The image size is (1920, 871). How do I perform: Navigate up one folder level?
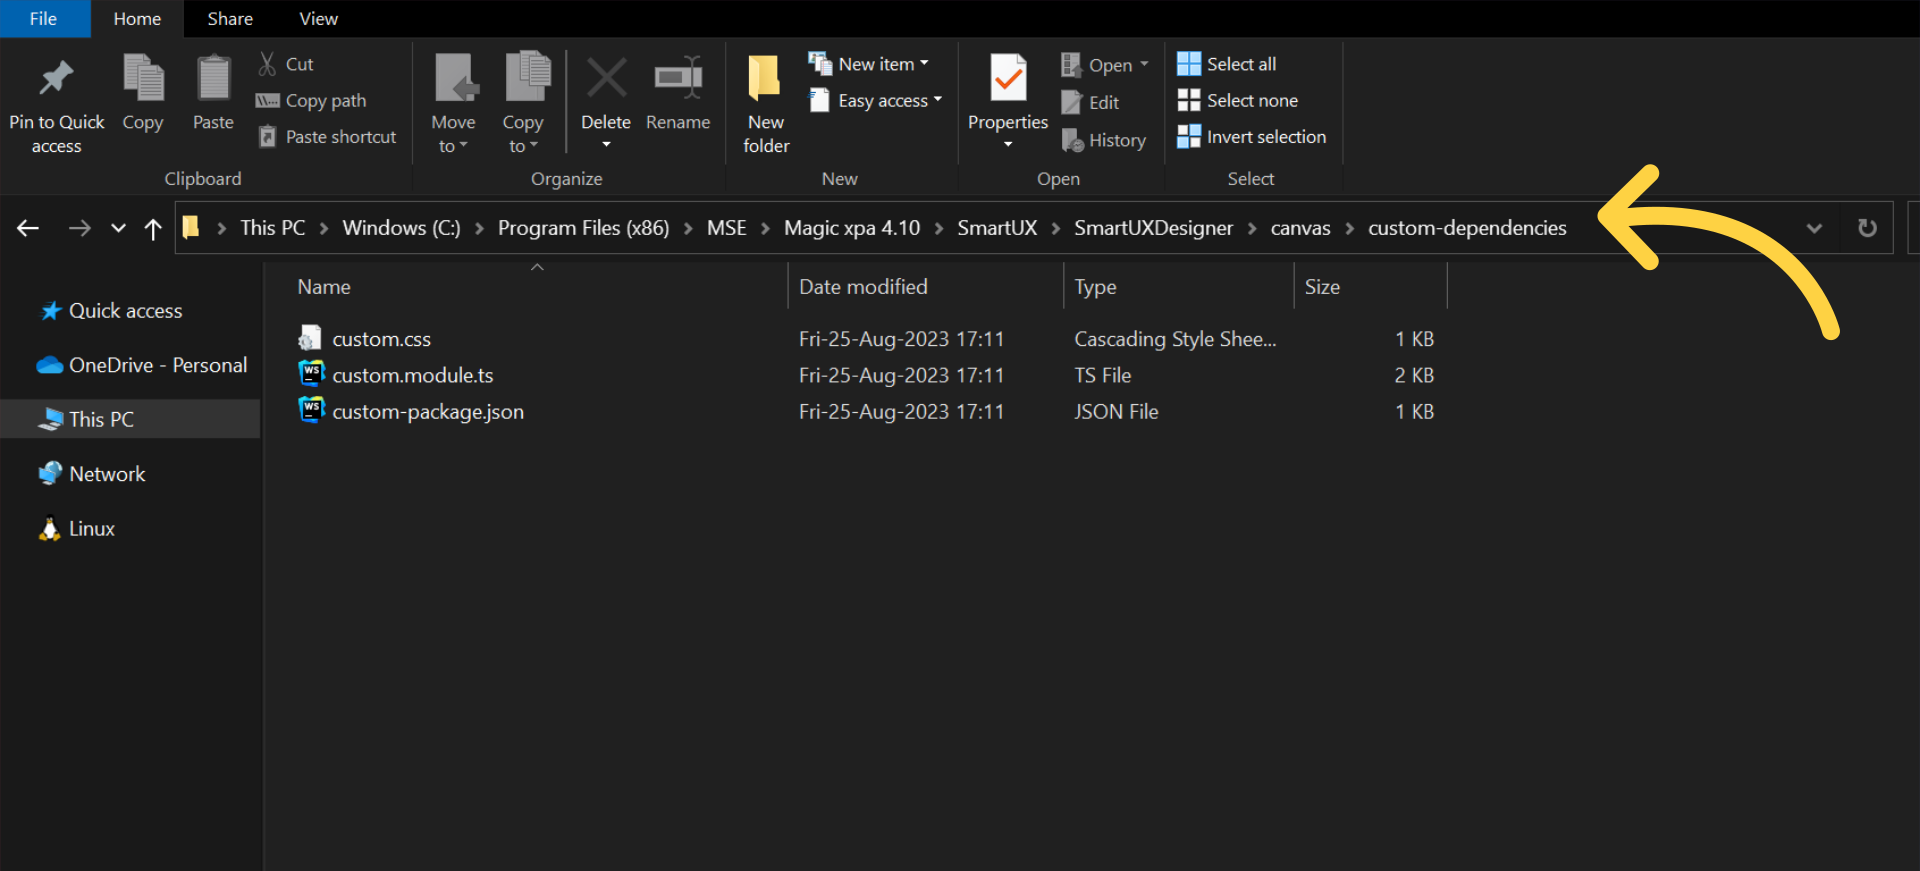pyautogui.click(x=153, y=229)
